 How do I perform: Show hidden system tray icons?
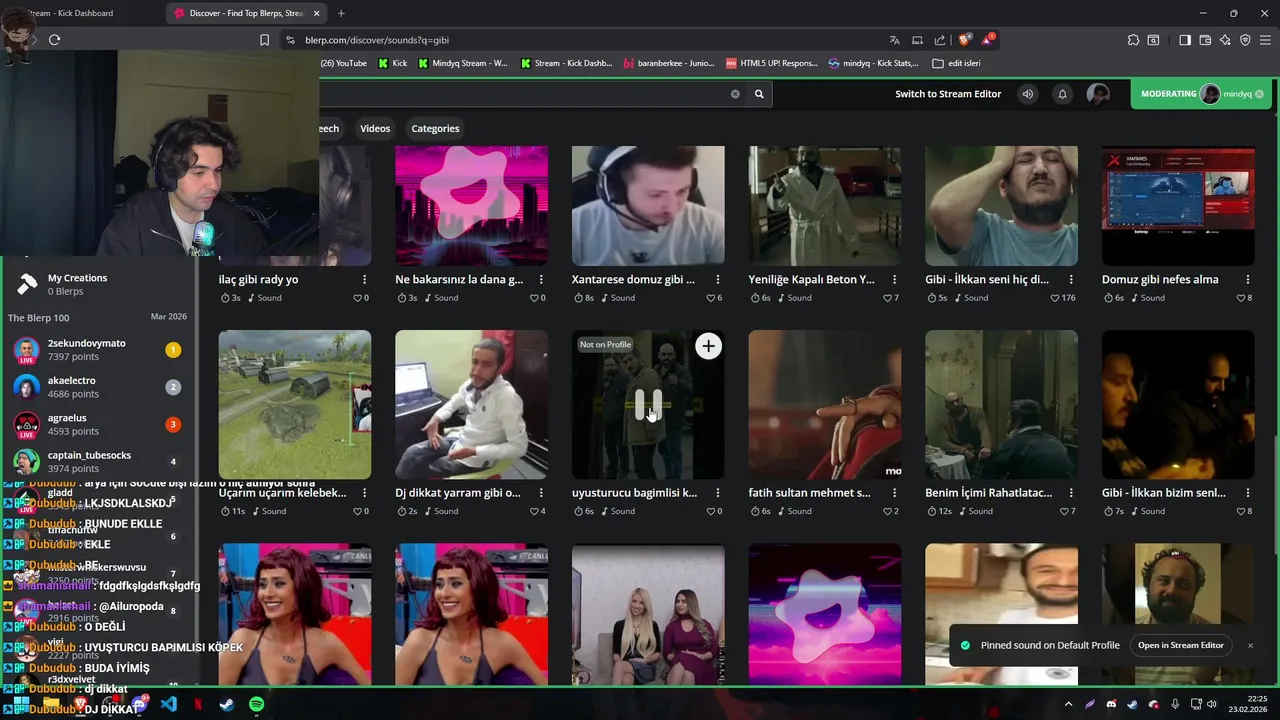[x=1068, y=704]
